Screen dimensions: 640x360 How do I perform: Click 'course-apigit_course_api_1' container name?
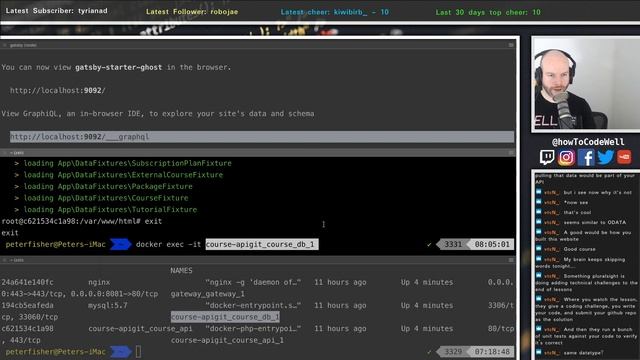point(227,340)
